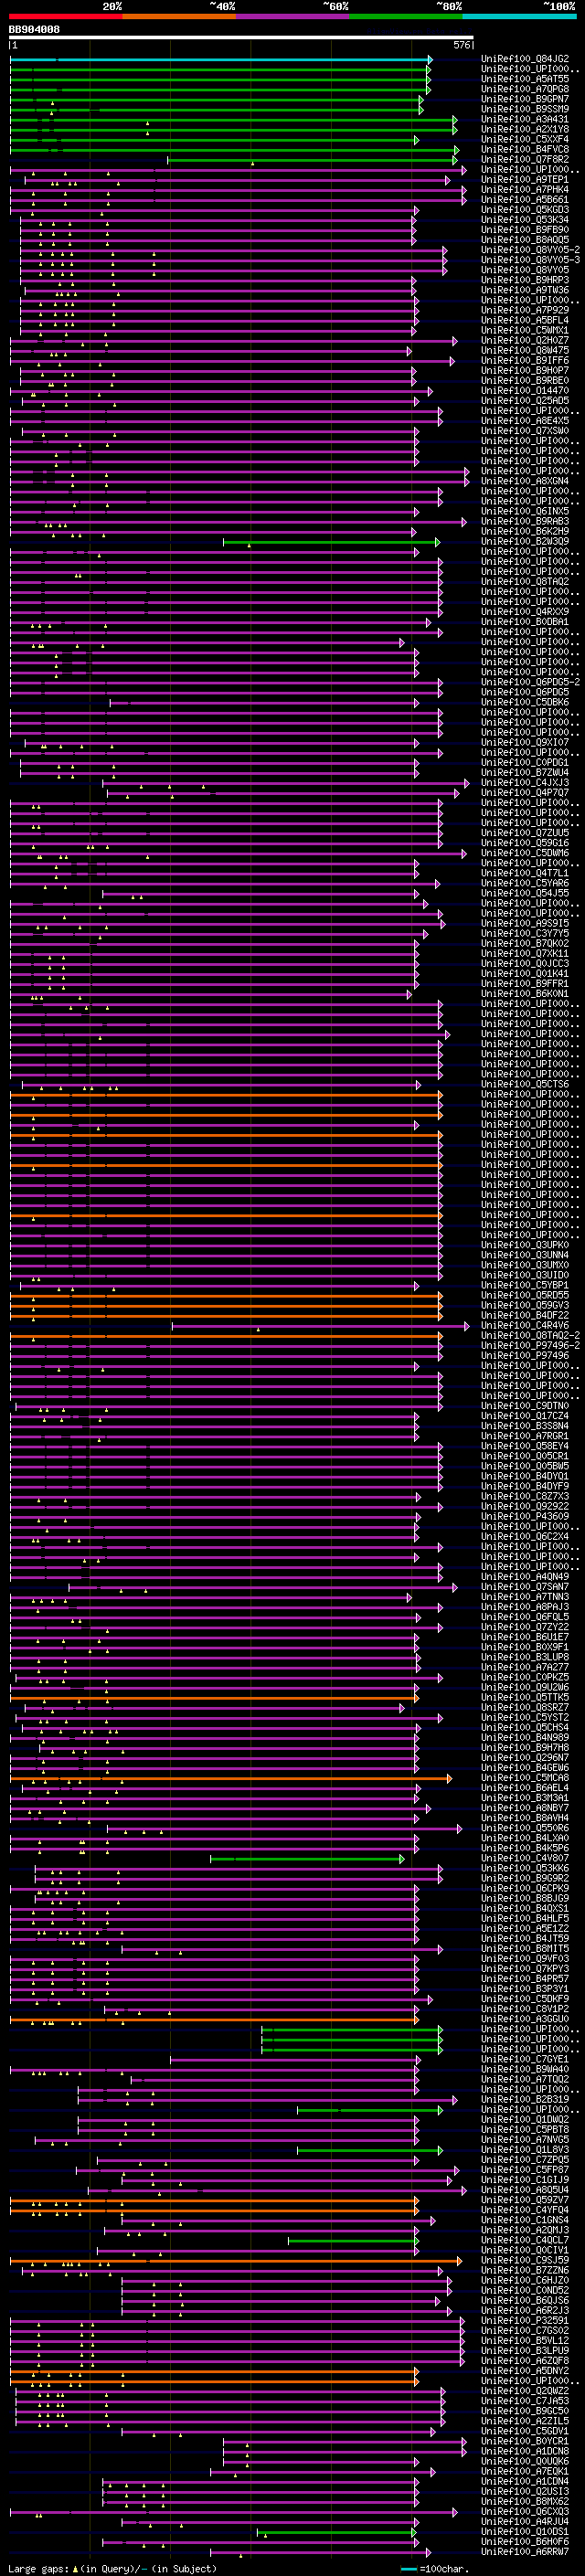The width and height of the screenshot is (585, 2576).
Task: Select hit label UniRef100_A8XGN4
Action: click(x=525, y=481)
